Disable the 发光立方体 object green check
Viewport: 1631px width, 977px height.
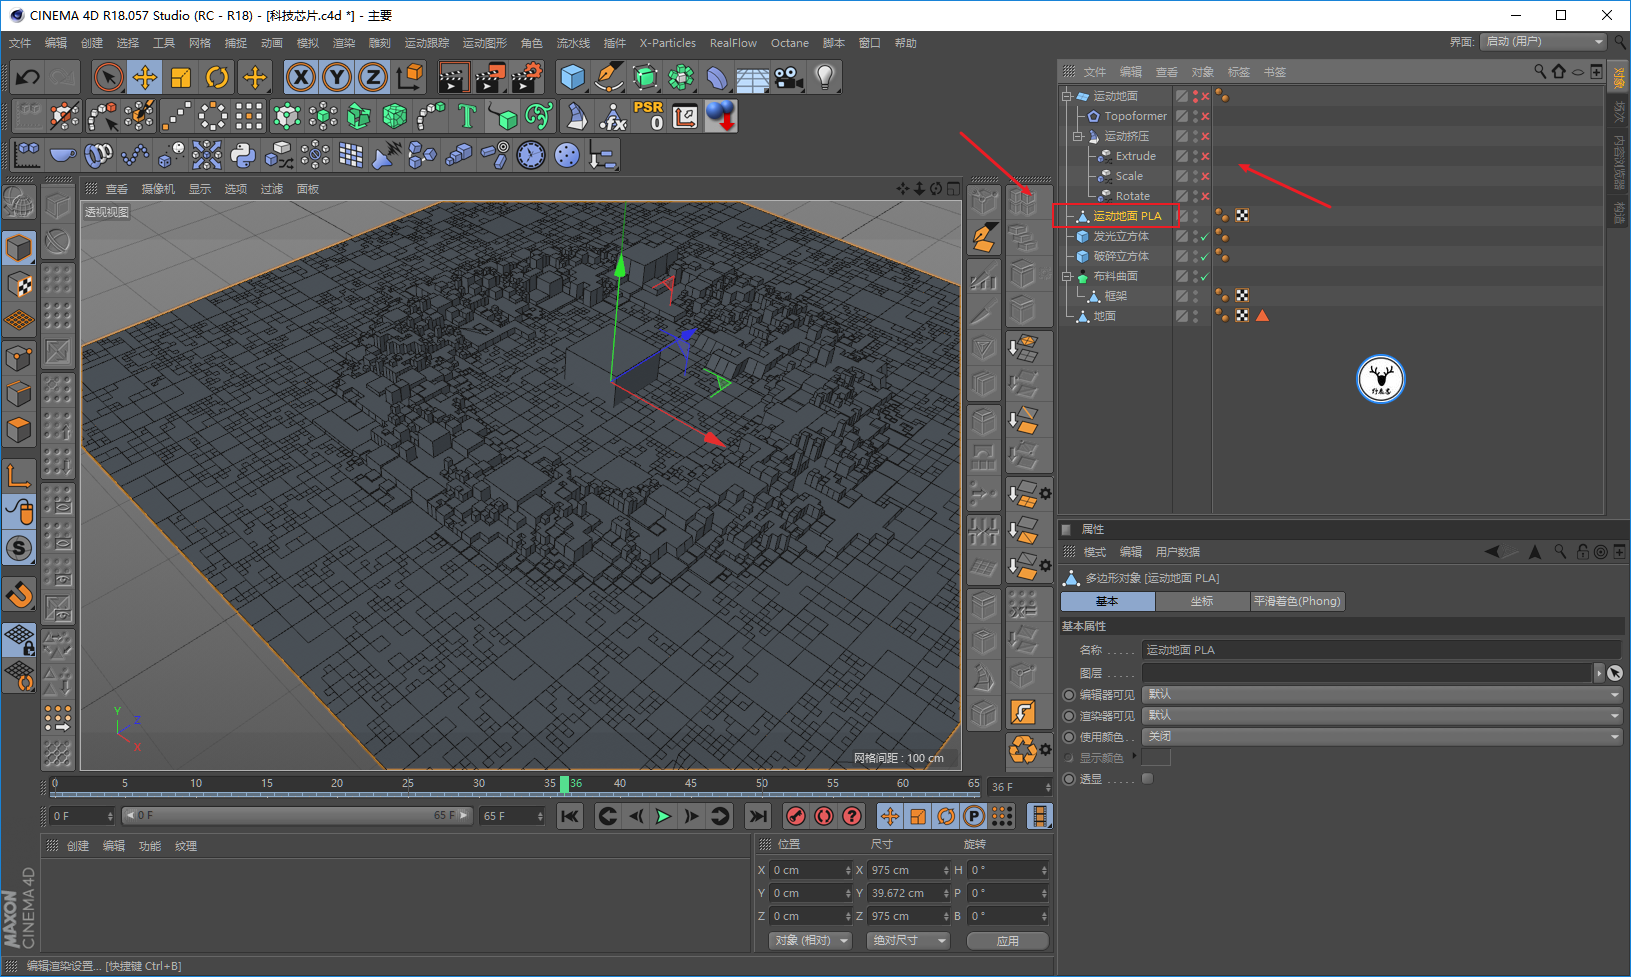point(1205,236)
